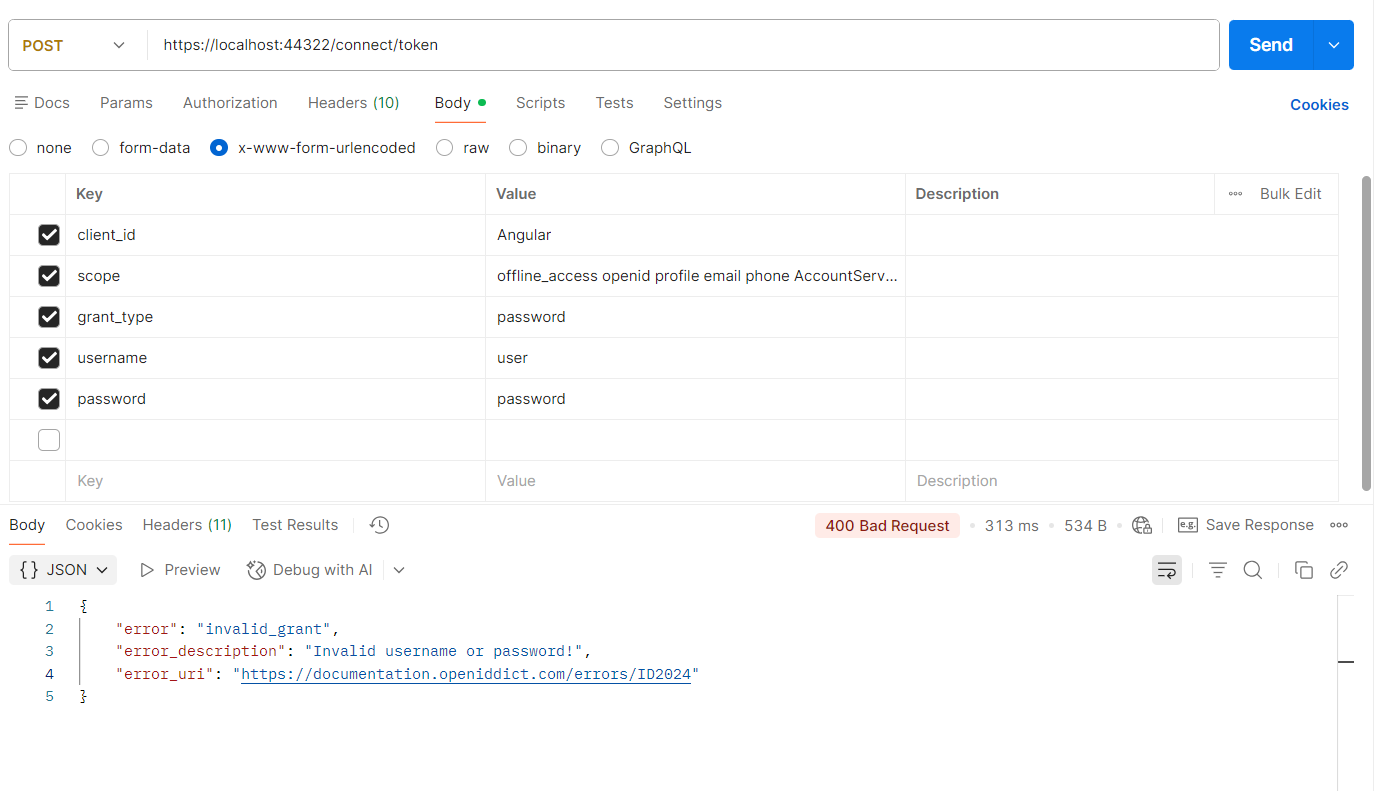Open the JSON format dropdown
The height and width of the screenshot is (791, 1380).
coord(64,570)
